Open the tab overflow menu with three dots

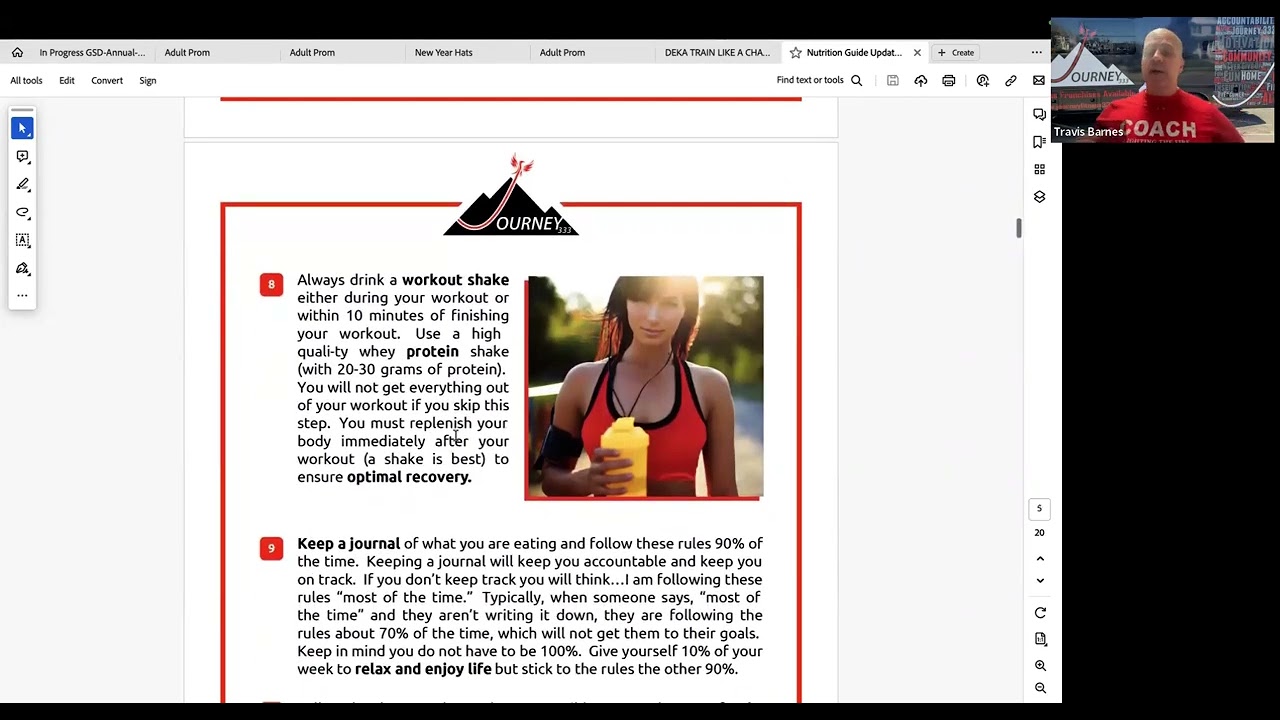coord(1036,53)
